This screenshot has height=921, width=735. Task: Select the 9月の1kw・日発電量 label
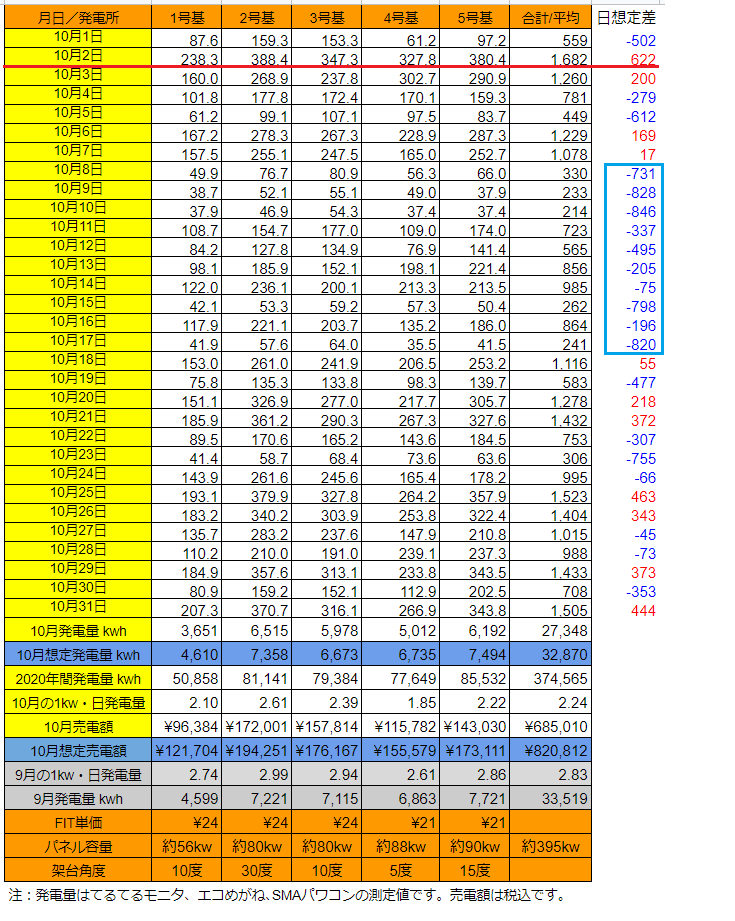pyautogui.click(x=78, y=775)
